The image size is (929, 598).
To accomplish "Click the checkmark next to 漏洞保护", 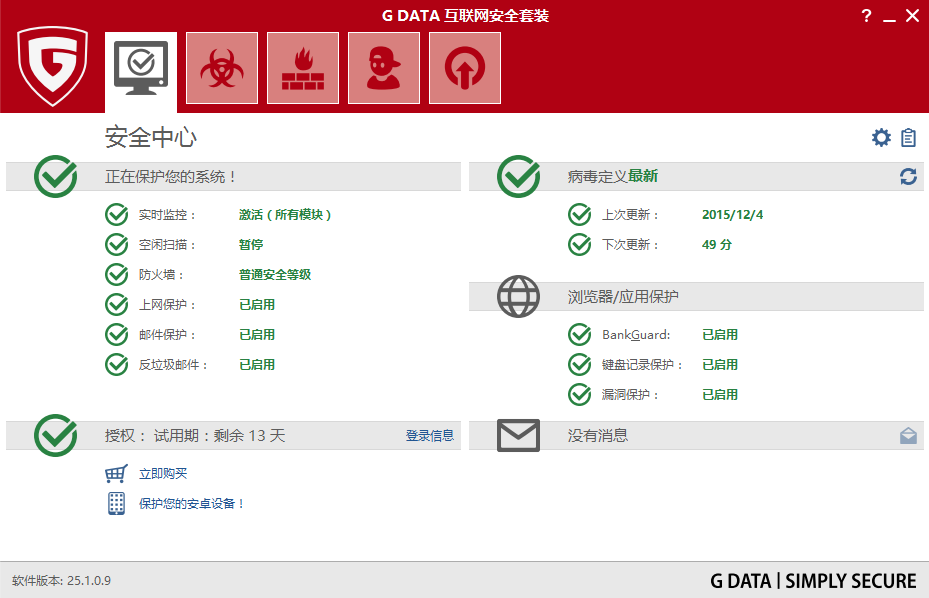I will 579,394.
